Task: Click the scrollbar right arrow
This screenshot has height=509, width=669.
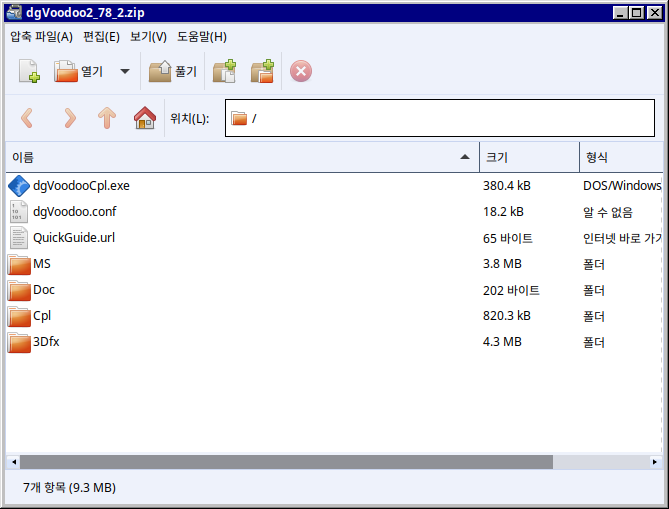Action: tap(654, 462)
